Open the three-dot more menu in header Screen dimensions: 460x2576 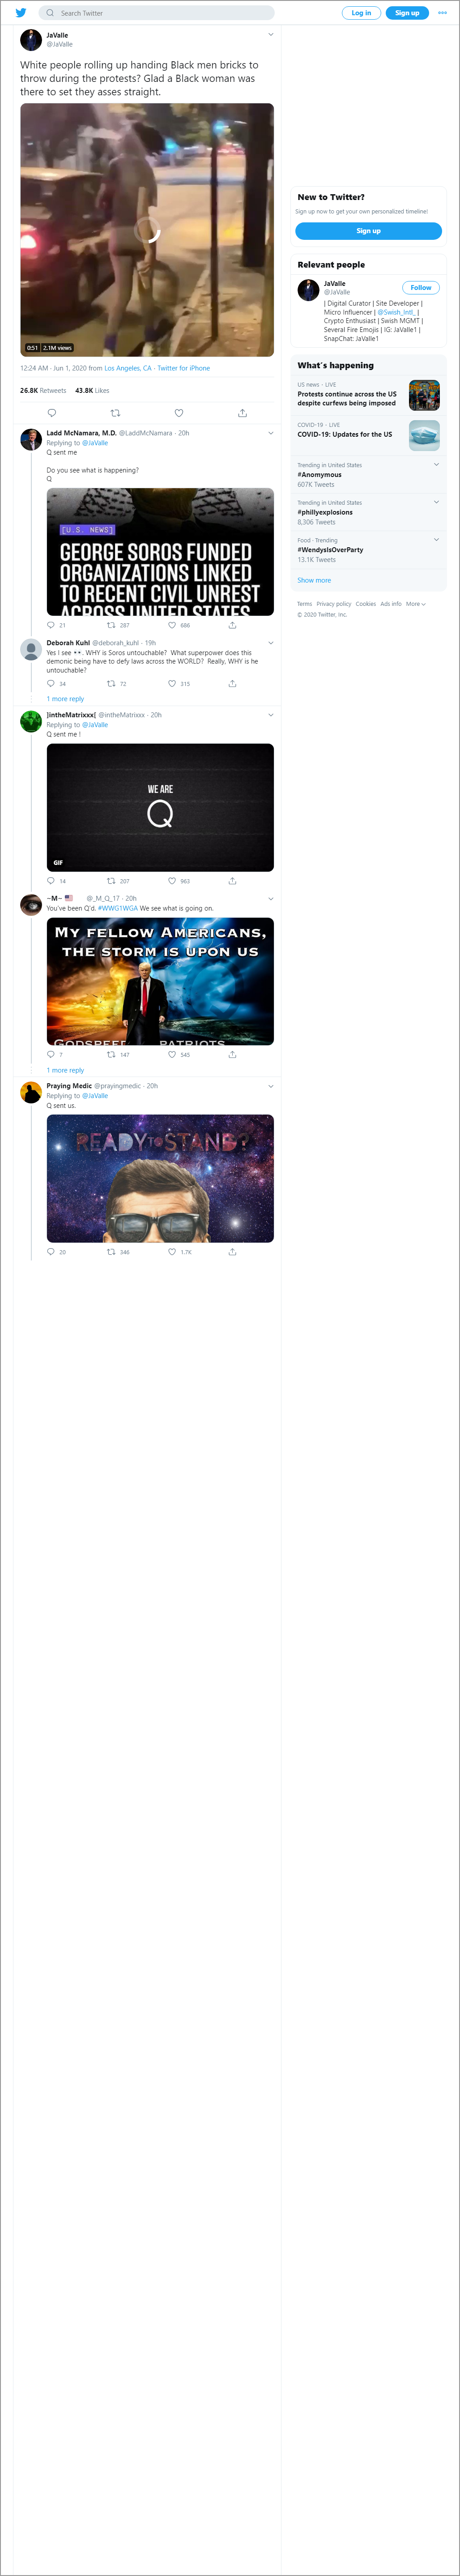[442, 13]
